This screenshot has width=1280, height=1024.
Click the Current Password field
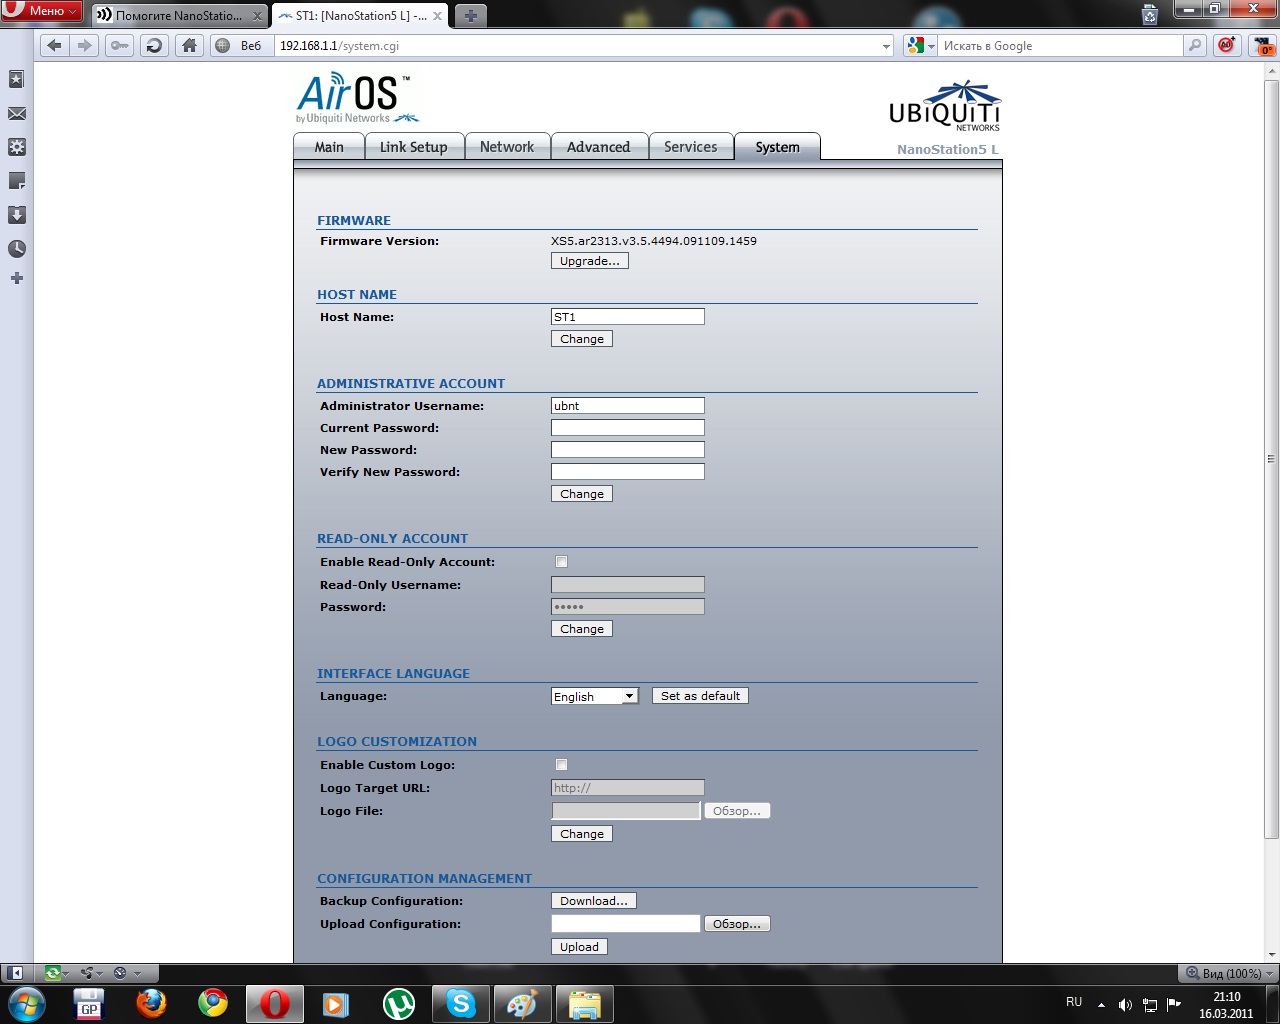(x=628, y=428)
